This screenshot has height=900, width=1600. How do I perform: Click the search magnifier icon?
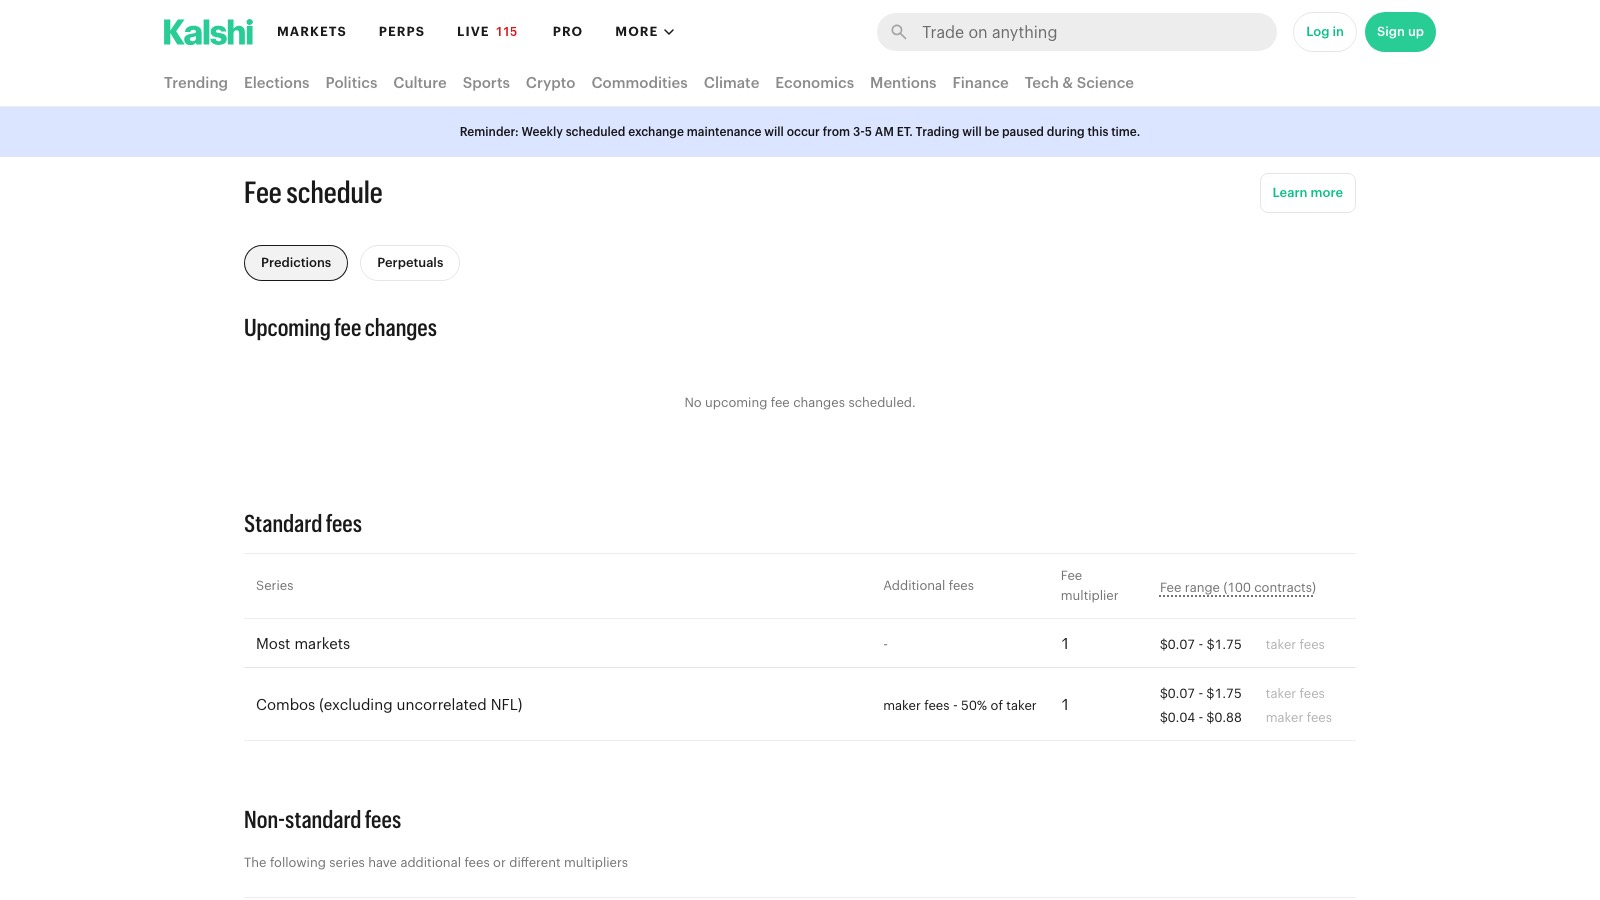point(899,32)
